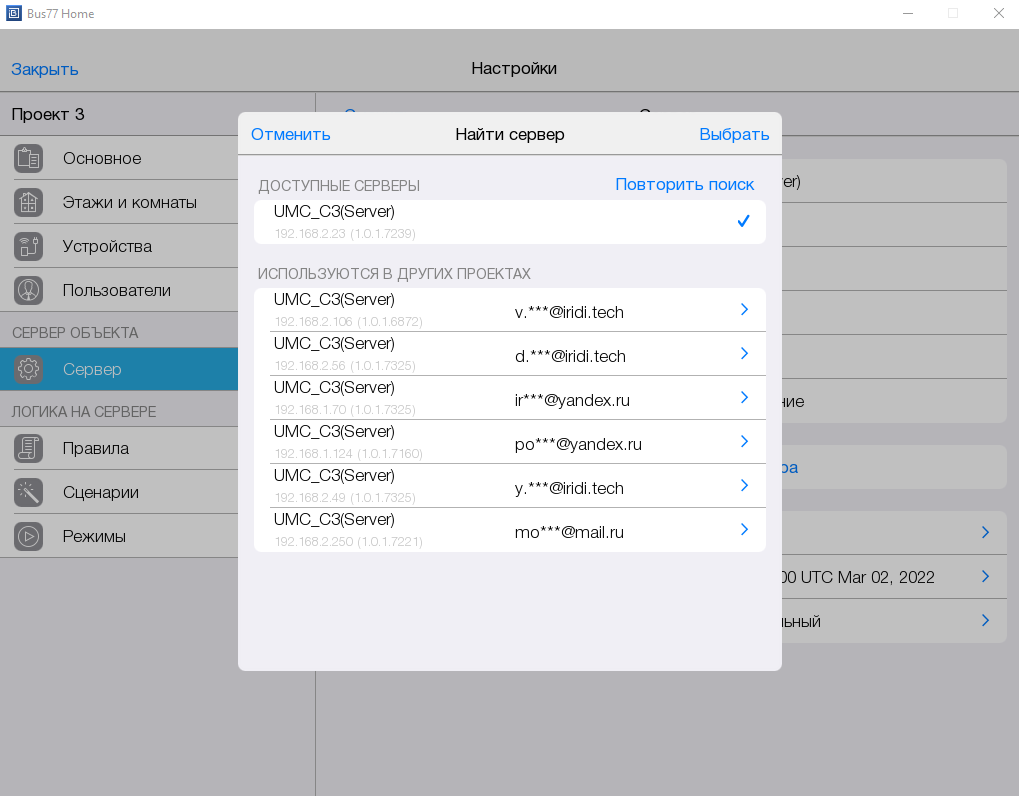1019x796 pixels.
Task: Click the Устройства devices icon
Action: [x=29, y=246]
